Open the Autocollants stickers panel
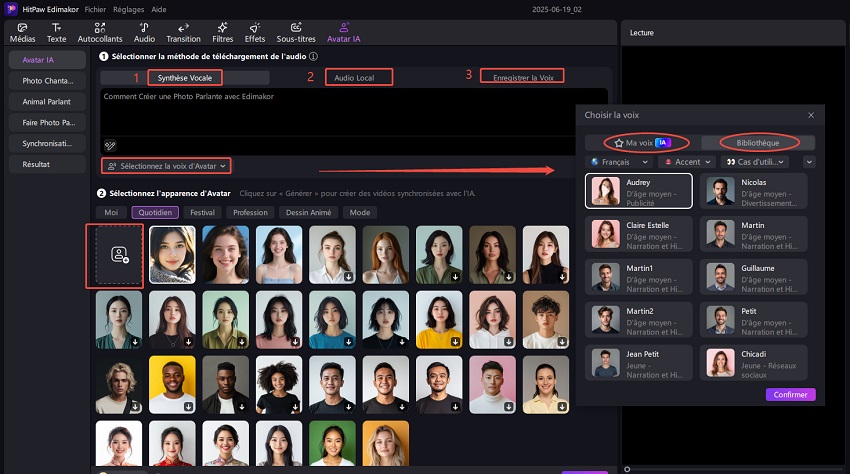 100,33
